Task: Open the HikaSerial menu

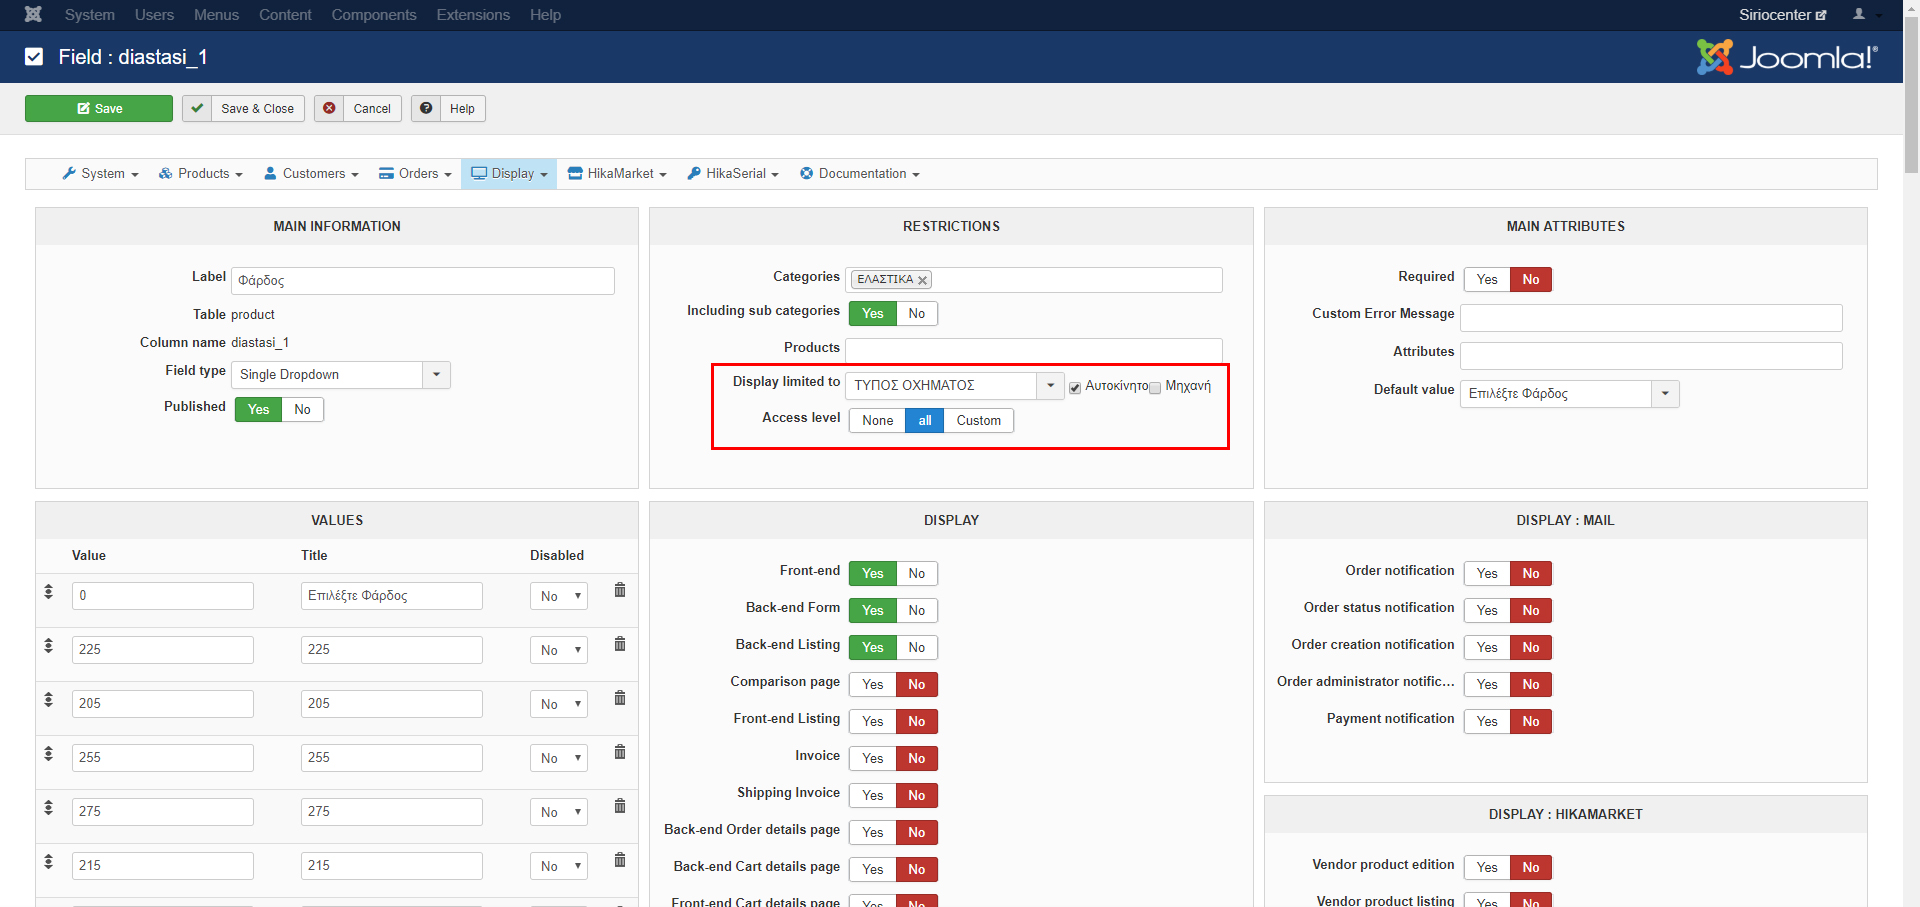Action: [x=733, y=174]
